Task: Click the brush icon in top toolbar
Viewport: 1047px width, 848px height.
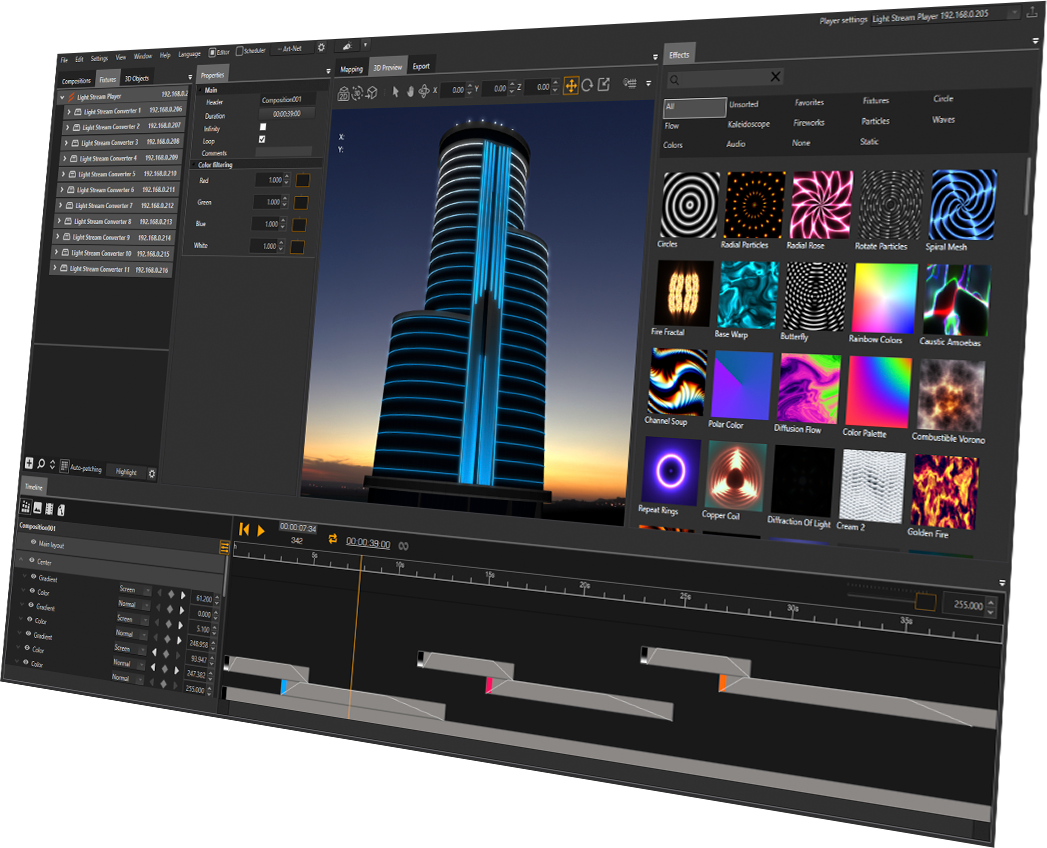Action: click(347, 46)
